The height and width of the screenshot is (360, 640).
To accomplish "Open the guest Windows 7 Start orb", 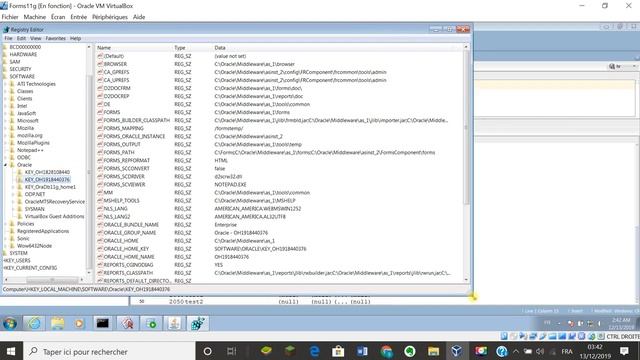I will point(10,324).
